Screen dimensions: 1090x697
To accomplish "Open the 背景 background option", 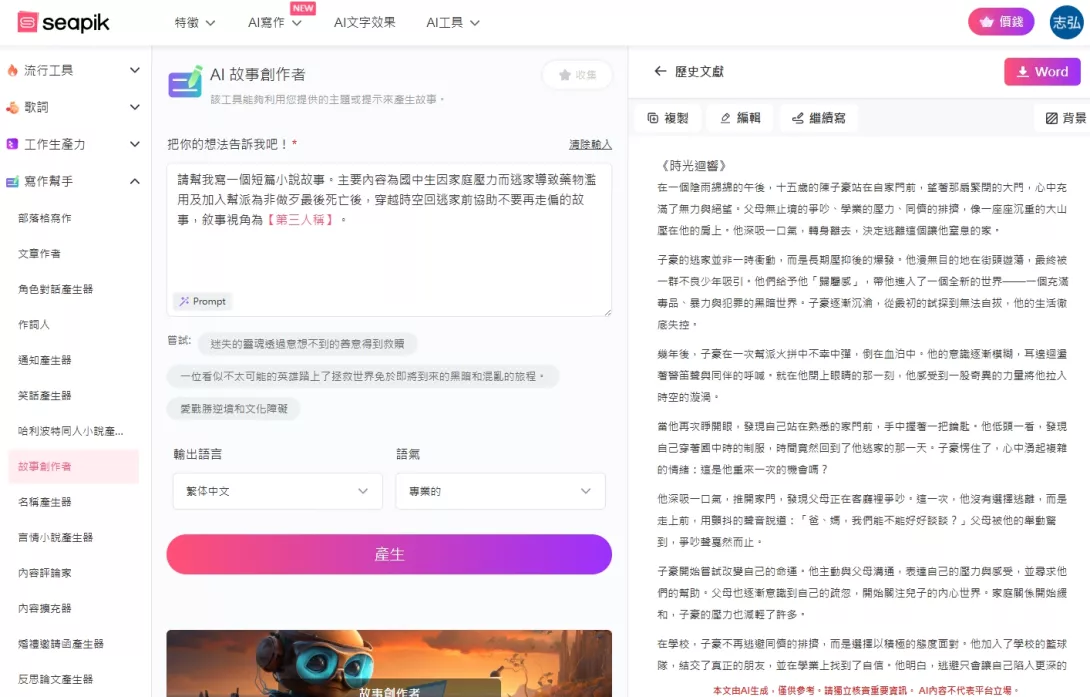I will pos(1065,118).
